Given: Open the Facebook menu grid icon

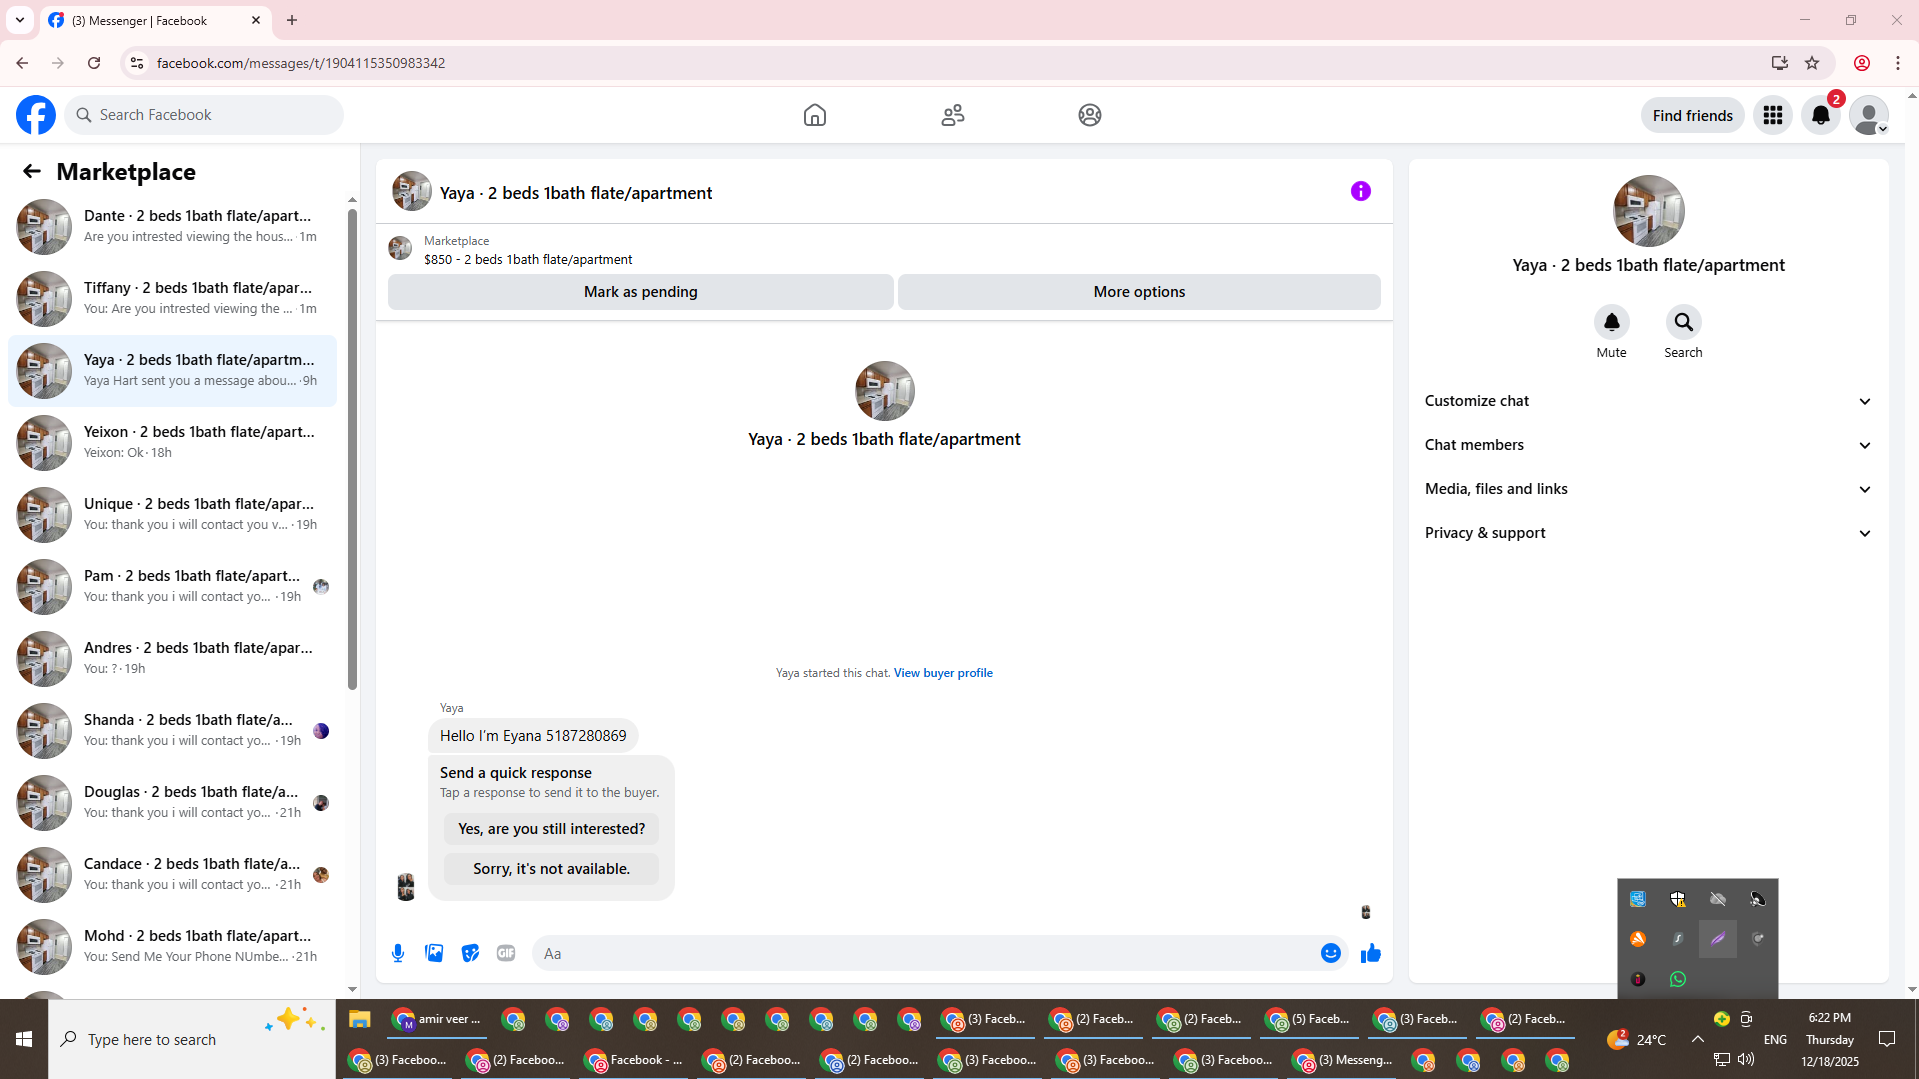Looking at the screenshot, I should pyautogui.click(x=1773, y=115).
